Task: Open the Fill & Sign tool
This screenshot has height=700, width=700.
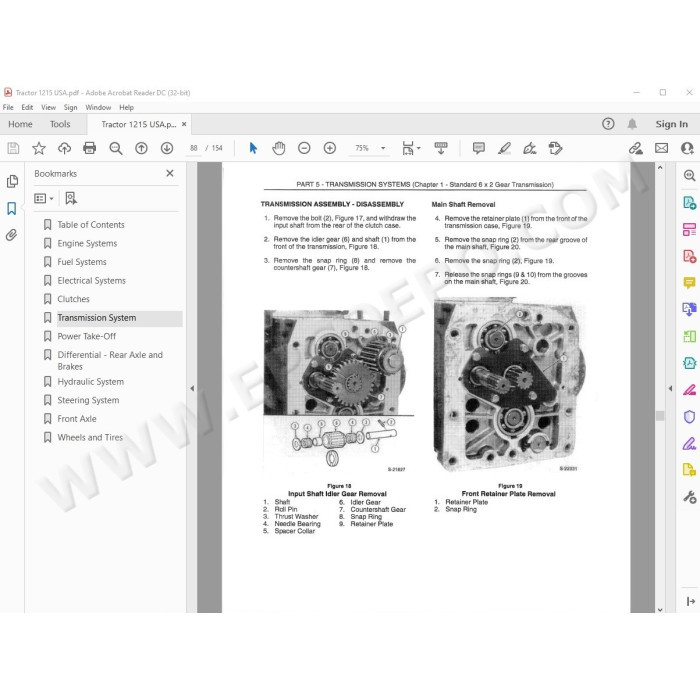Action: click(x=689, y=443)
